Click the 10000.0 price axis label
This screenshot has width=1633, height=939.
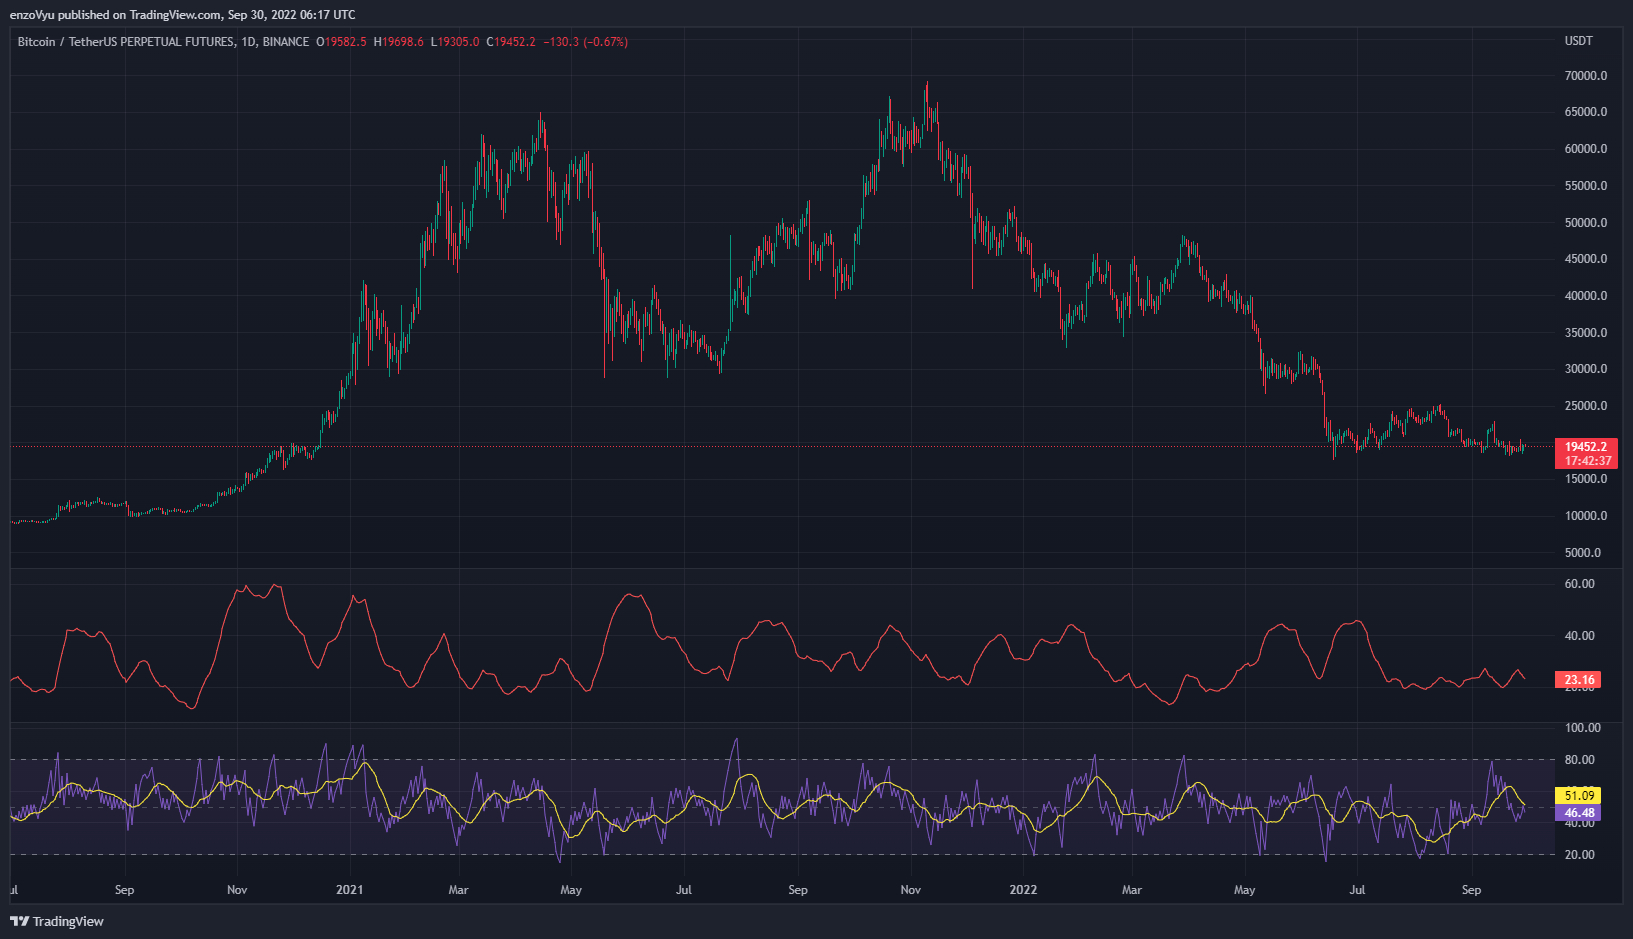(x=1586, y=516)
